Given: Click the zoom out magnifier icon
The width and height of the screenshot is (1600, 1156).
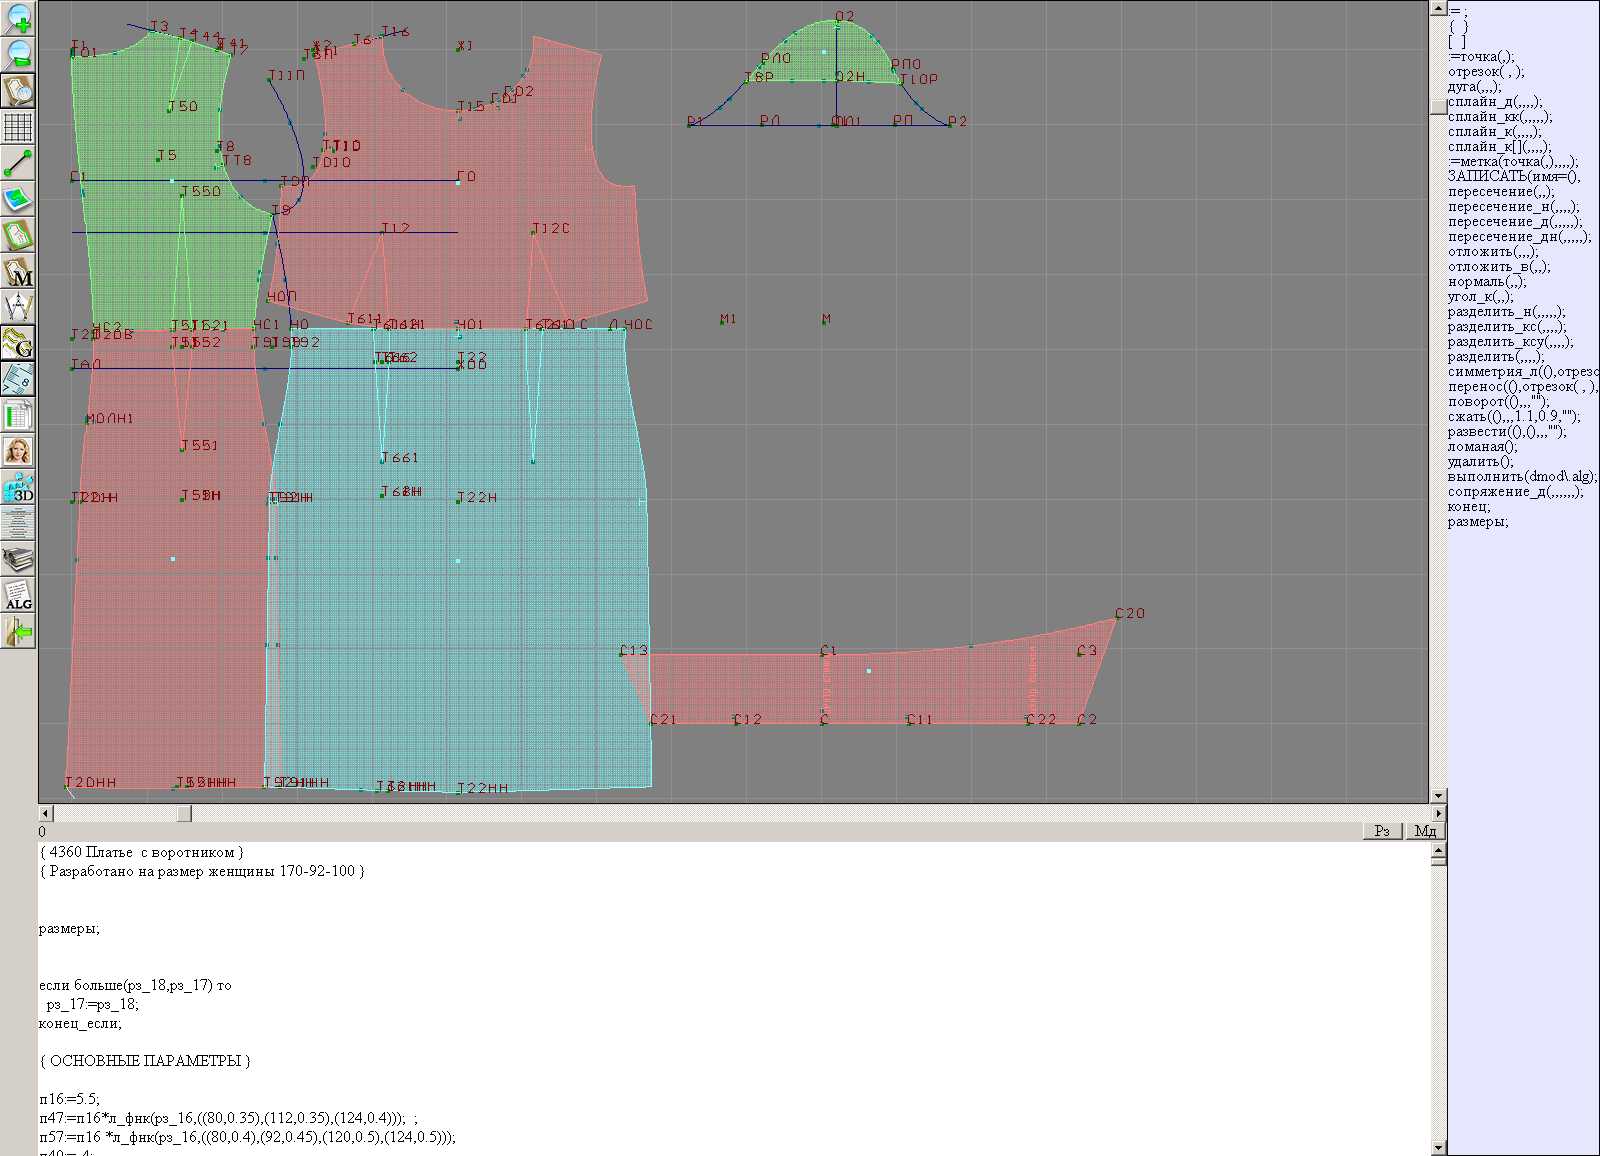Looking at the screenshot, I should coord(18,54).
